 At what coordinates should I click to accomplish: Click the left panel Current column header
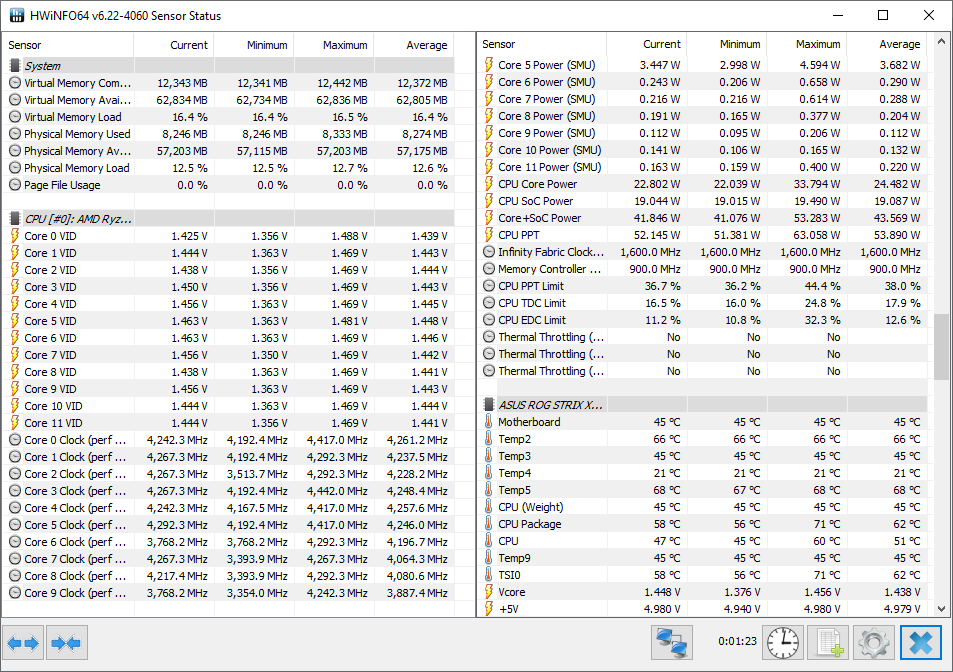(174, 45)
